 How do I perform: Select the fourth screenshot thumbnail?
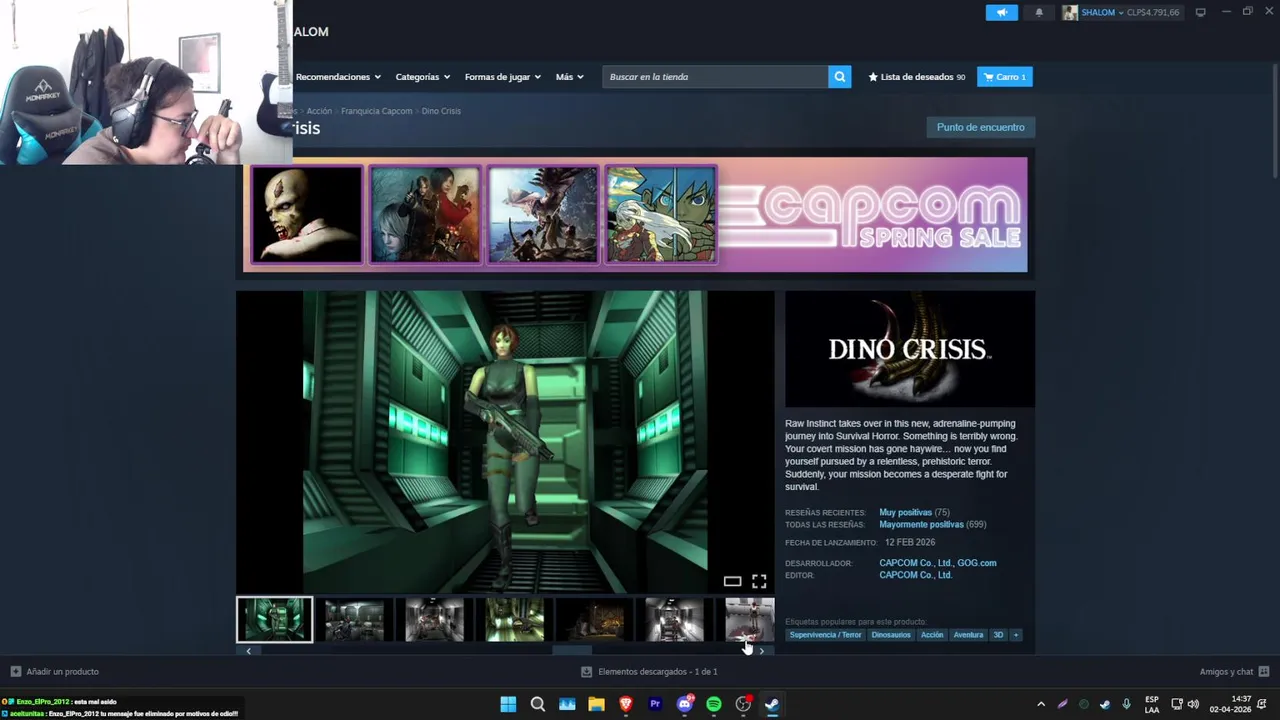pos(514,620)
